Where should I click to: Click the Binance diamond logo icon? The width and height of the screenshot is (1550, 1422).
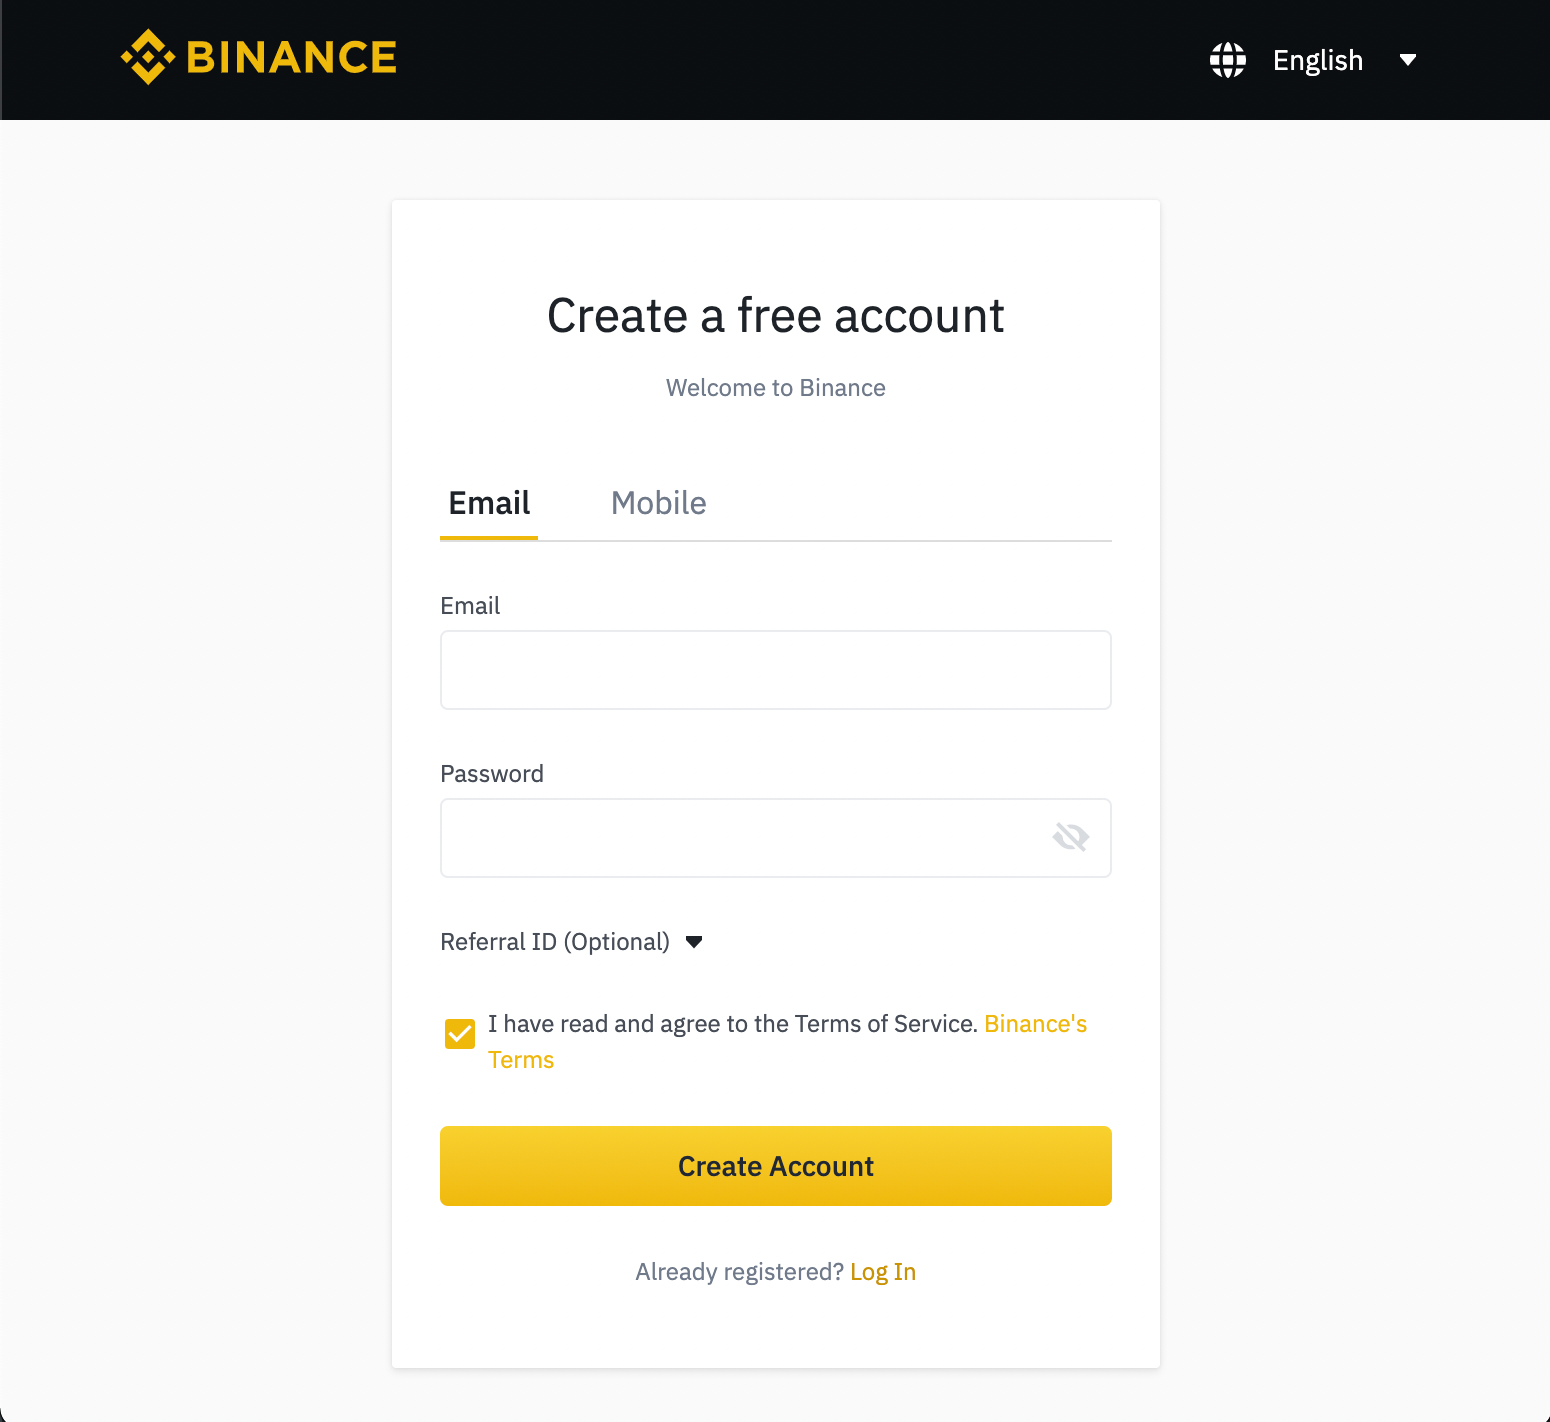tap(148, 57)
